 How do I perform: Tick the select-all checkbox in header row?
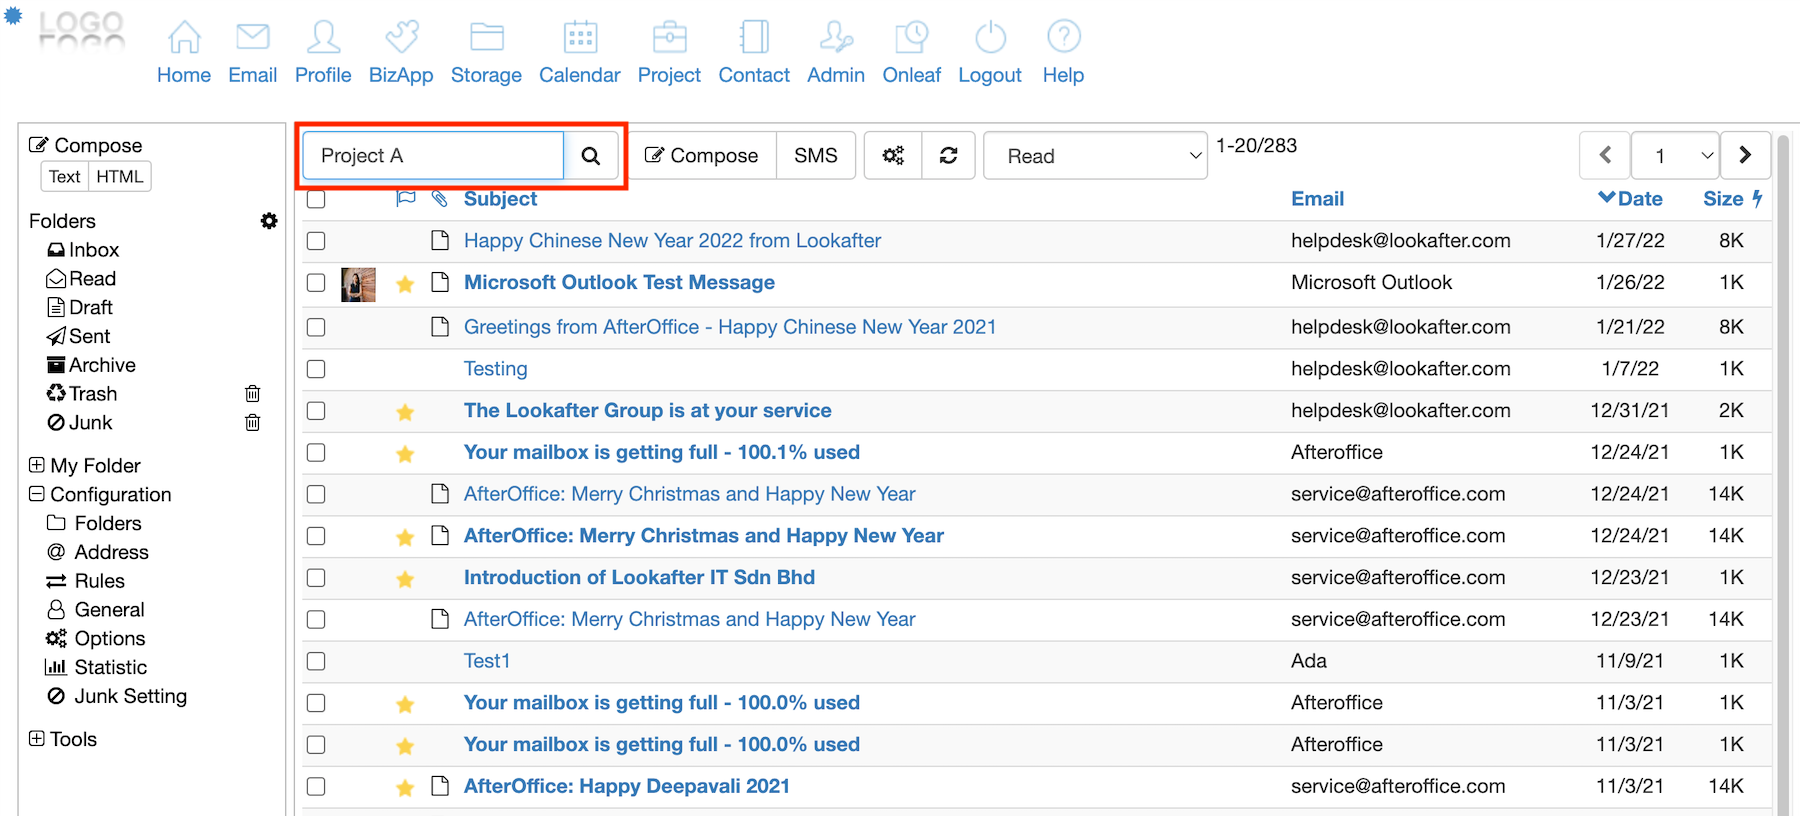pos(316,199)
